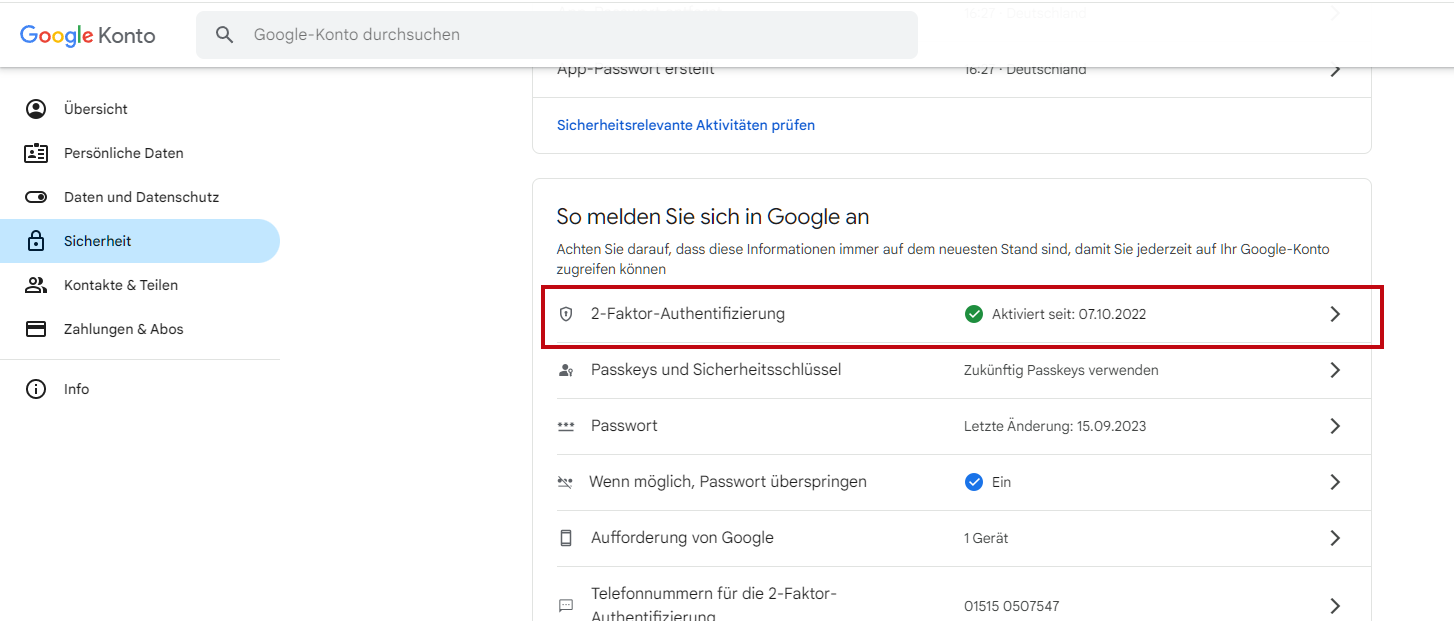Click the Zukünftig Passkeys verwenden text
This screenshot has width=1454, height=621.
pos(1061,370)
